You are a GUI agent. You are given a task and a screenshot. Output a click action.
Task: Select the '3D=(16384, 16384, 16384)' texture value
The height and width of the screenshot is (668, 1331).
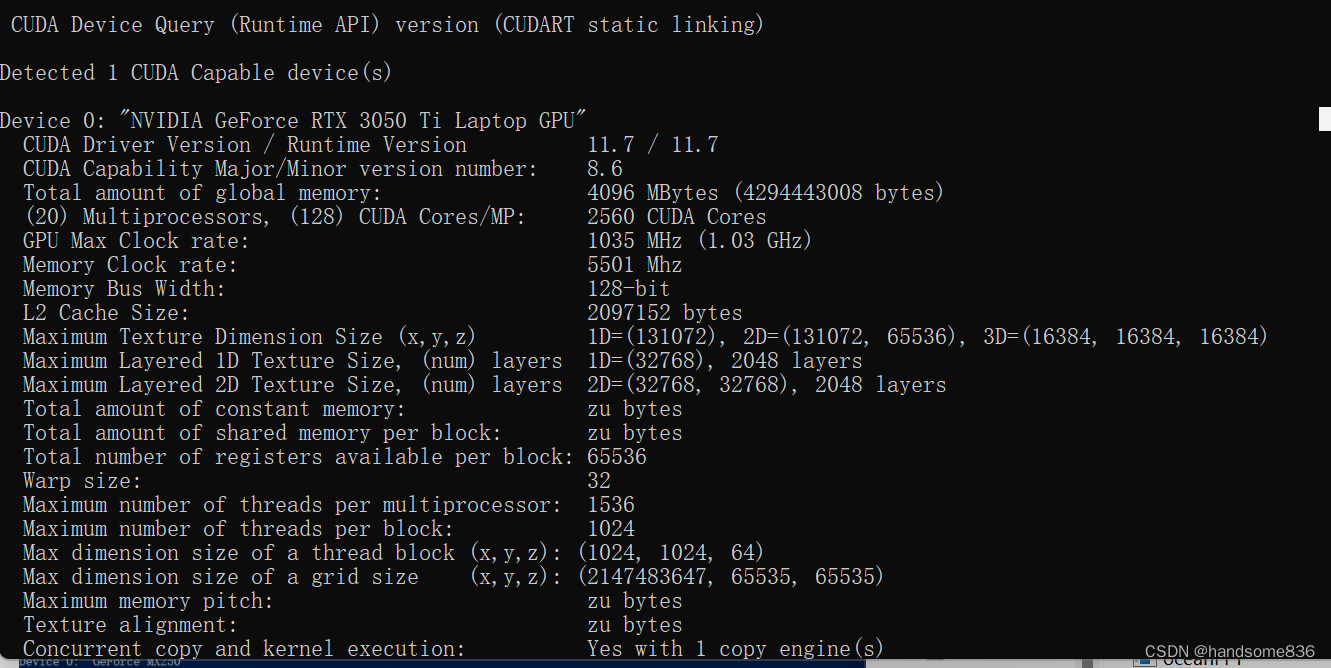pos(1126,337)
